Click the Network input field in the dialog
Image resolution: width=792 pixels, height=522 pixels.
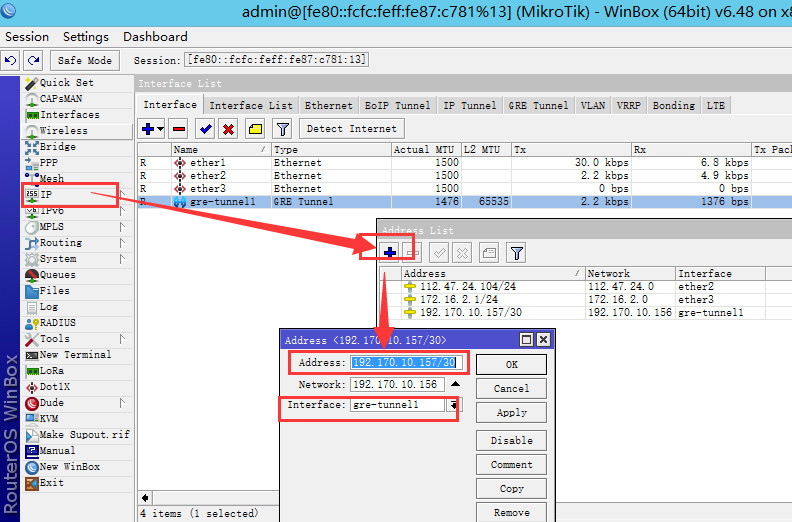[x=398, y=384]
